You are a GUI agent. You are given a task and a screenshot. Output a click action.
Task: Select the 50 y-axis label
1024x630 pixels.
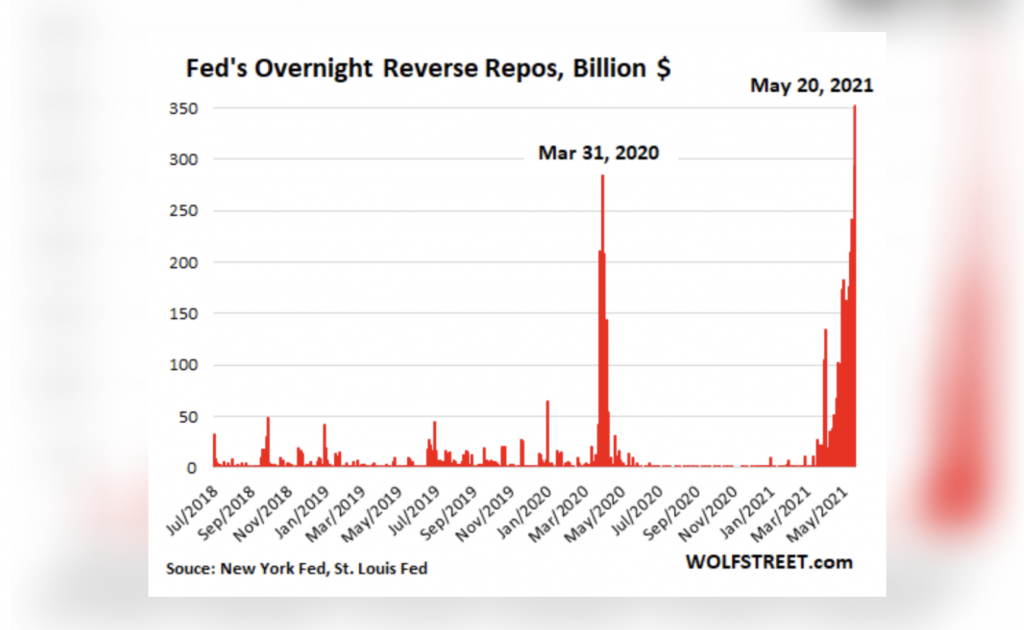tap(191, 416)
